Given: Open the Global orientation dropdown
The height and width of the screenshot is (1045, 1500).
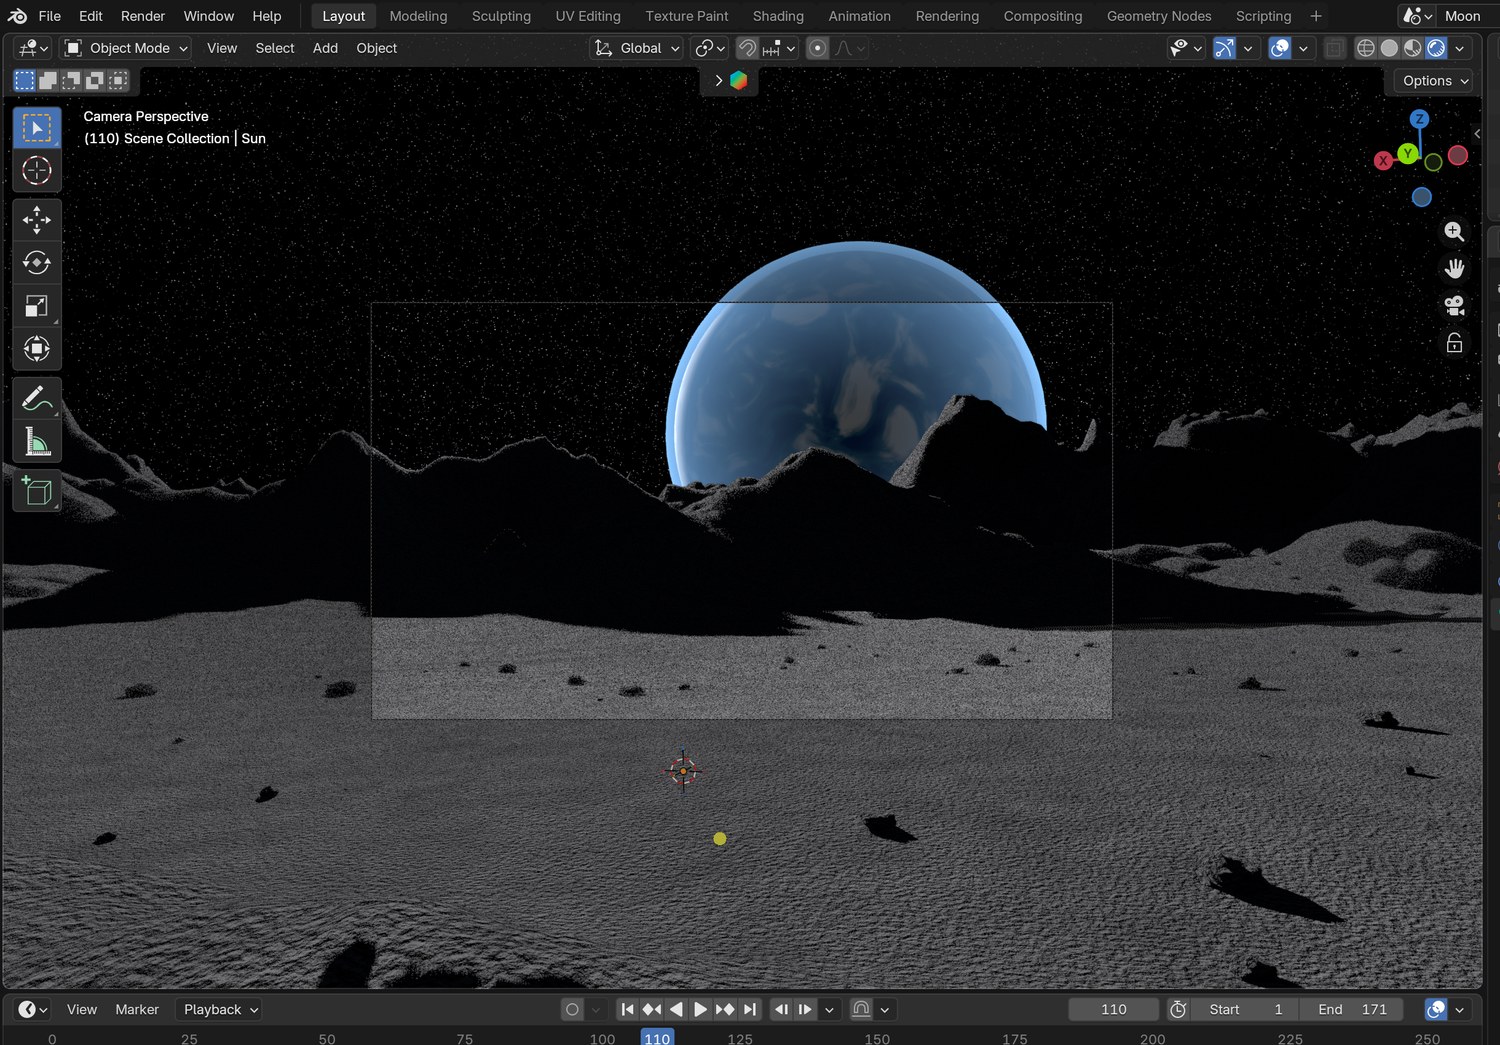Looking at the screenshot, I should click(x=637, y=48).
